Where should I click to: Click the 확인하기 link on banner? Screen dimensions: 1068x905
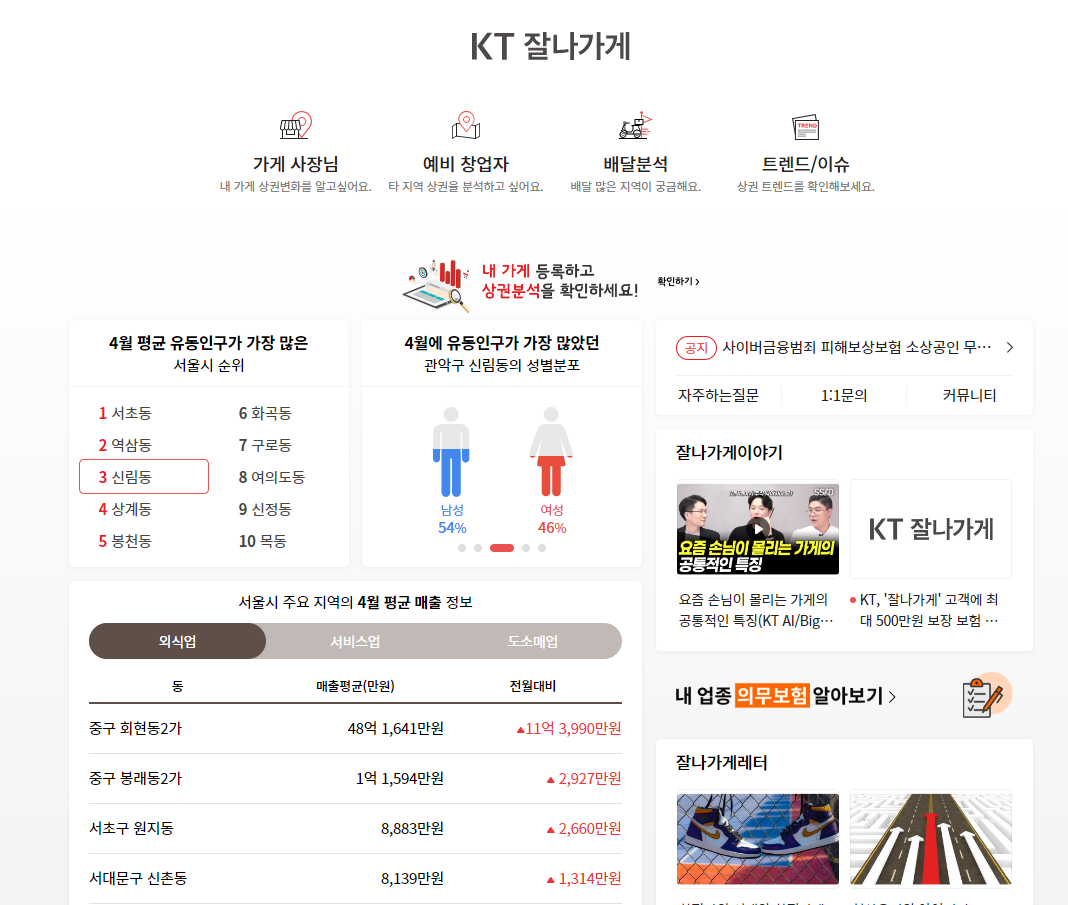[x=678, y=281]
